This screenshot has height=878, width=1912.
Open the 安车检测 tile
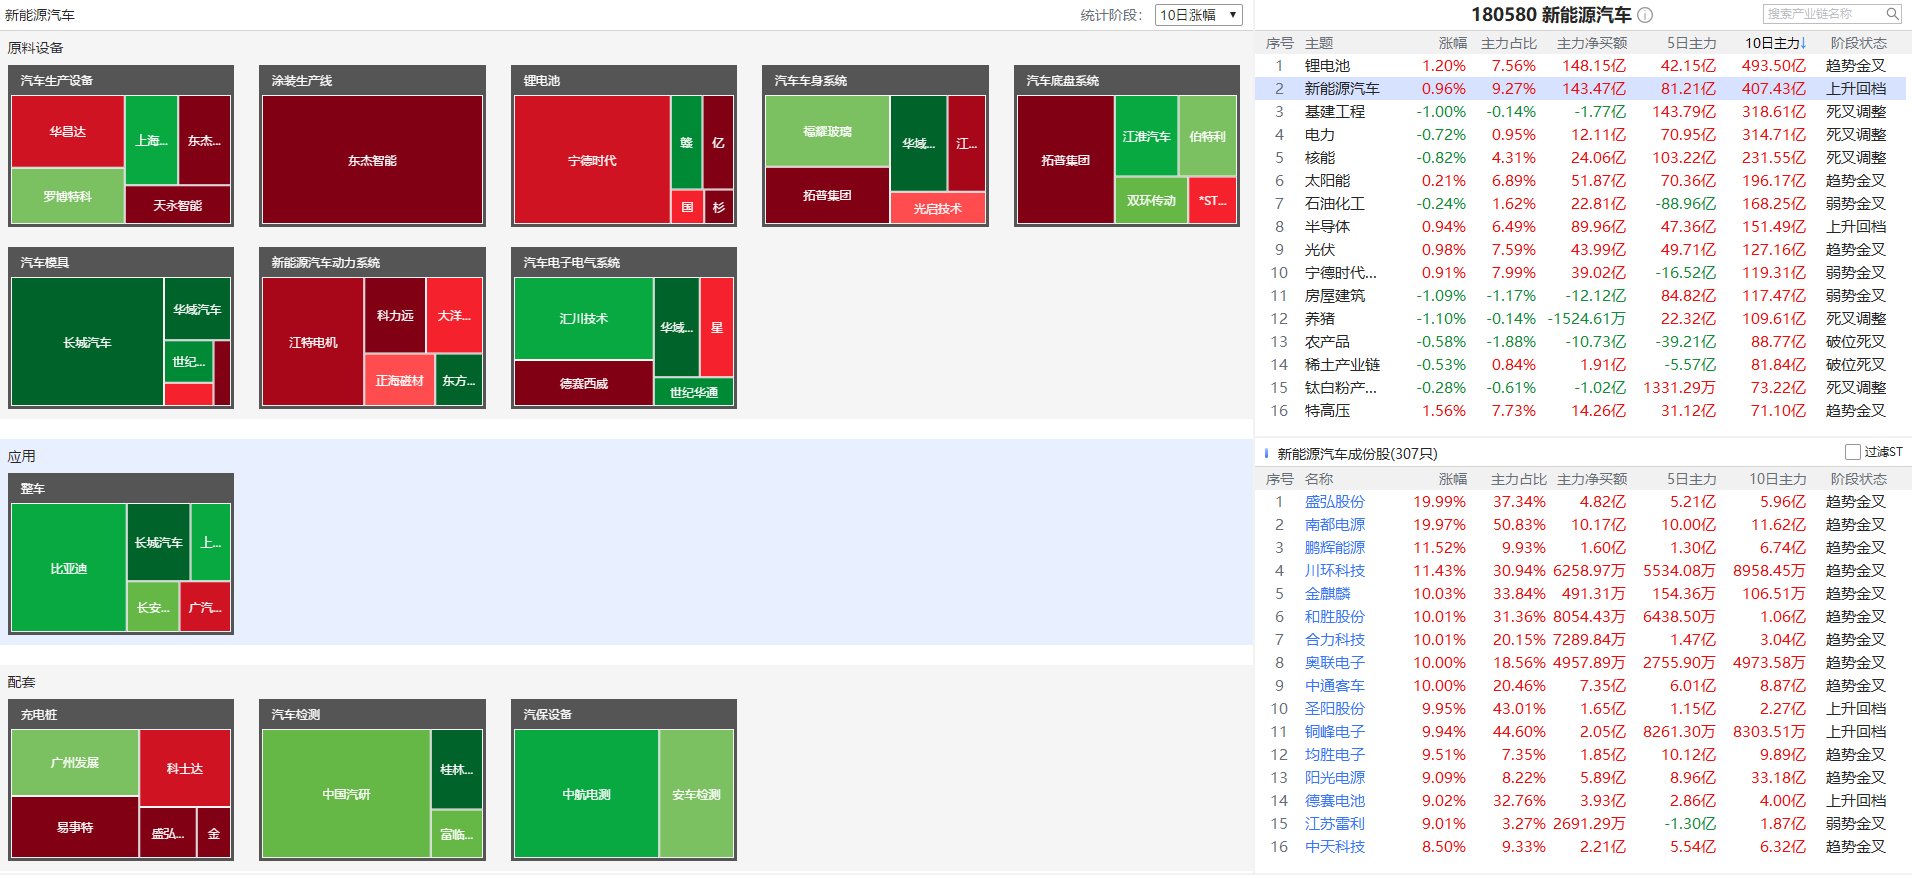click(x=696, y=794)
